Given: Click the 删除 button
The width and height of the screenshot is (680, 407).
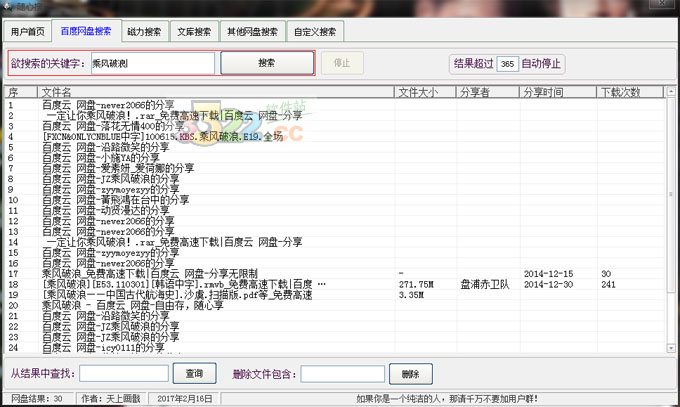Looking at the screenshot, I should pyautogui.click(x=411, y=374).
